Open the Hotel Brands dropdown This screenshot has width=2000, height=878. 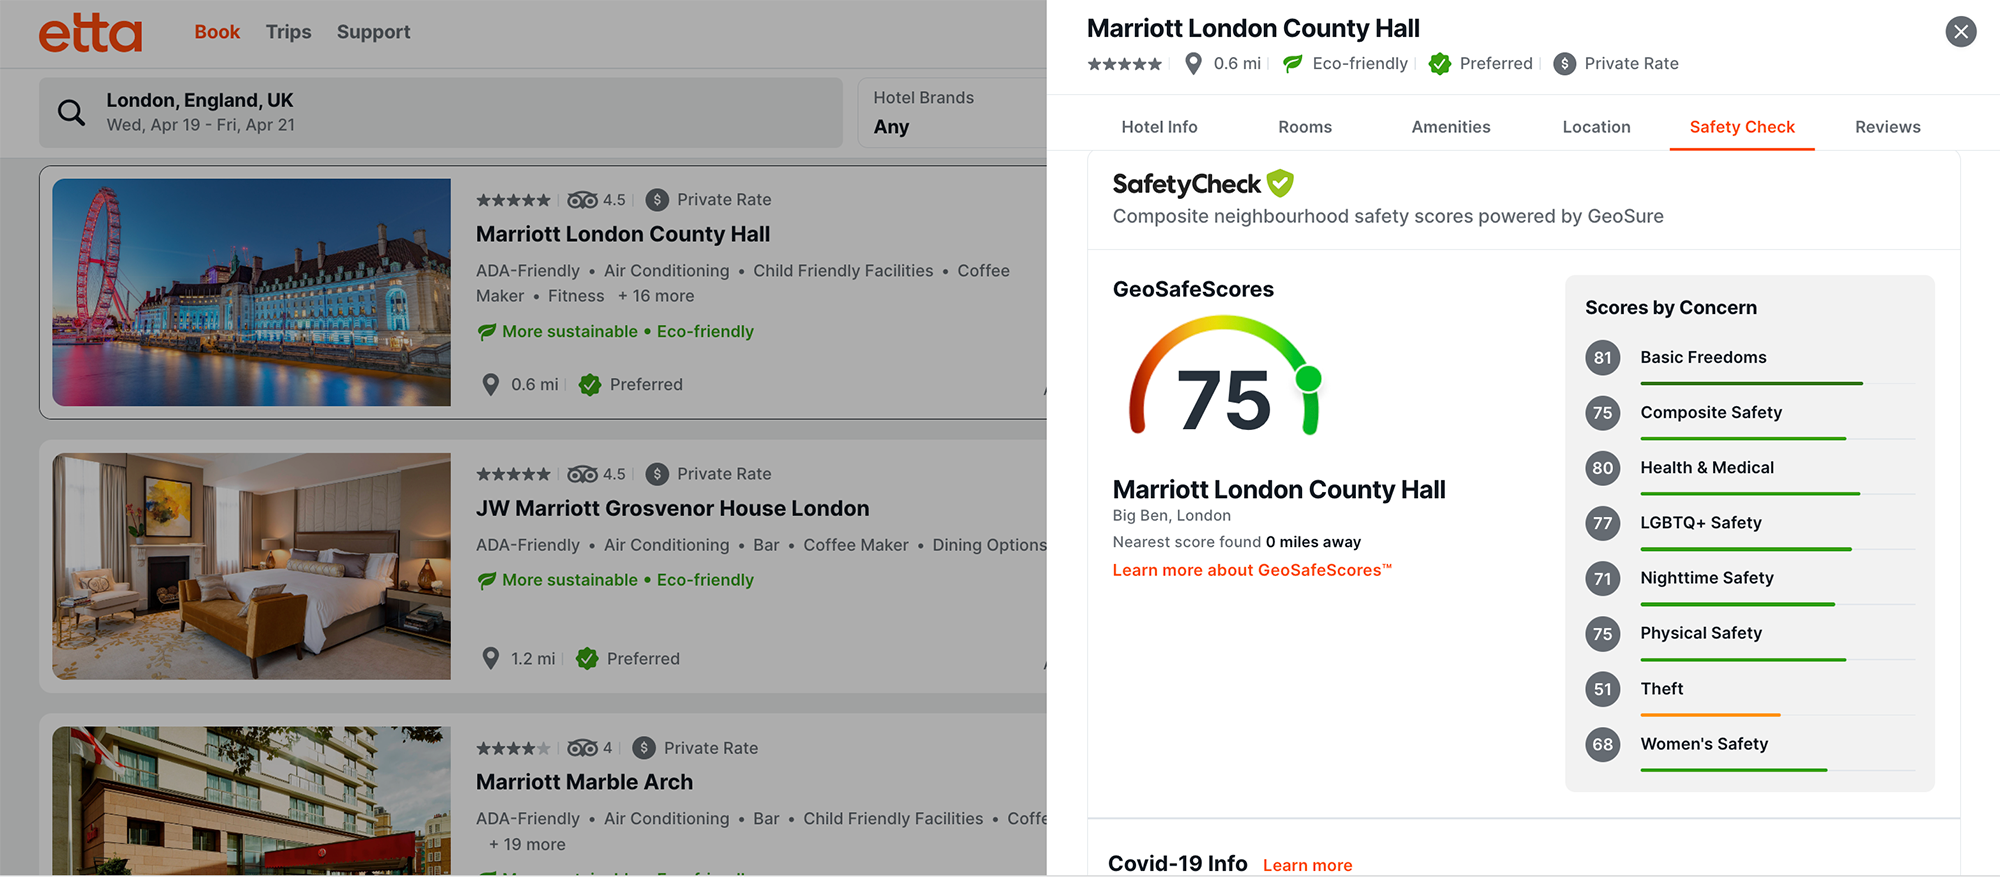[x=950, y=113]
